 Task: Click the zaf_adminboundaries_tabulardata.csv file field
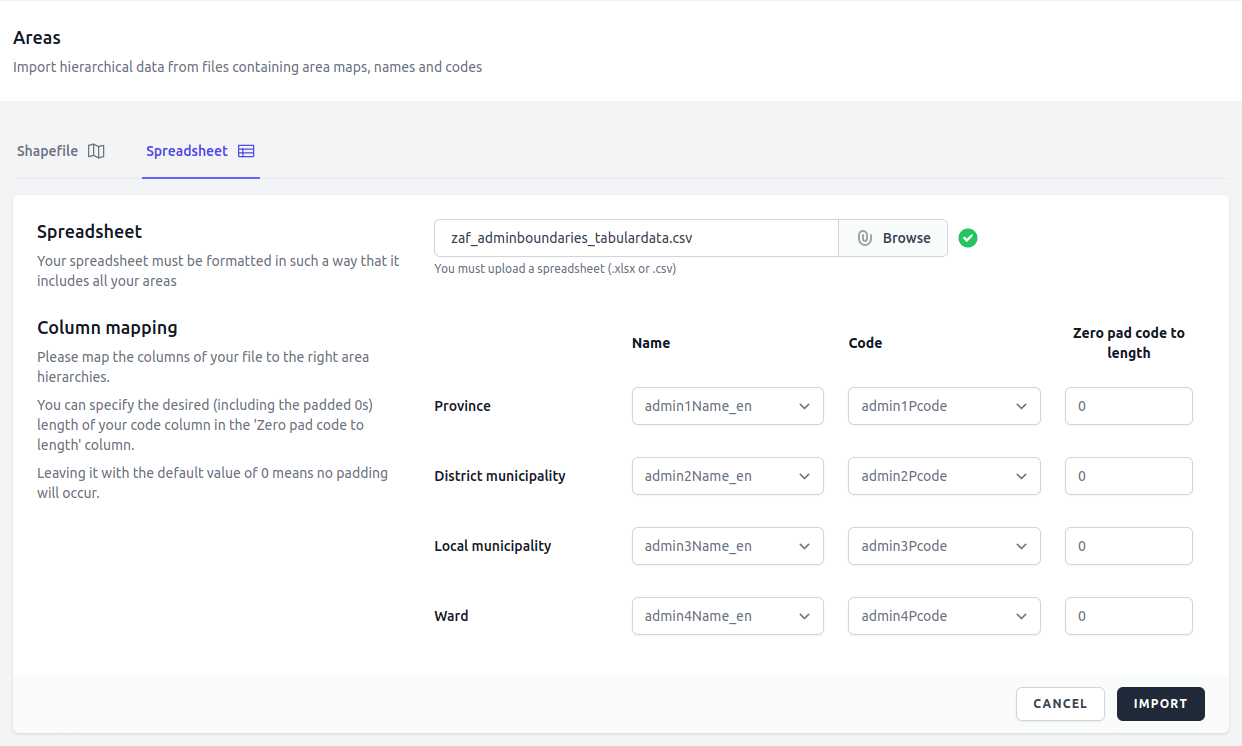pos(636,238)
